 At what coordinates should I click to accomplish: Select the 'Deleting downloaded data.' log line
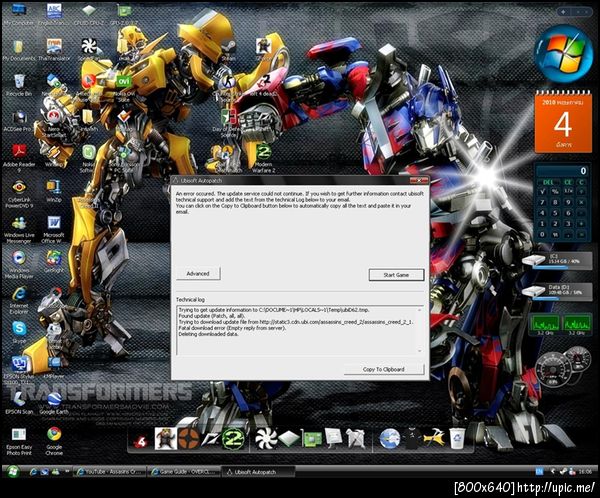(209, 334)
